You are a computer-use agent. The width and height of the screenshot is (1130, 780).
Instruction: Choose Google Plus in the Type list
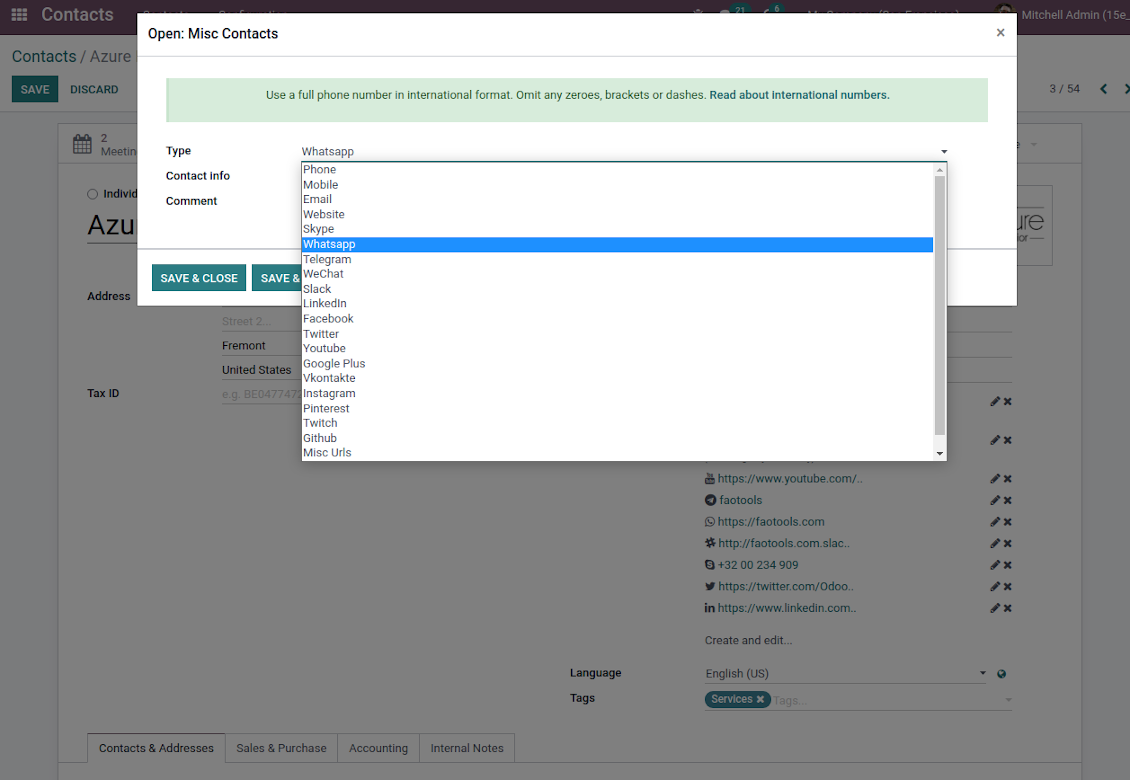click(618, 363)
